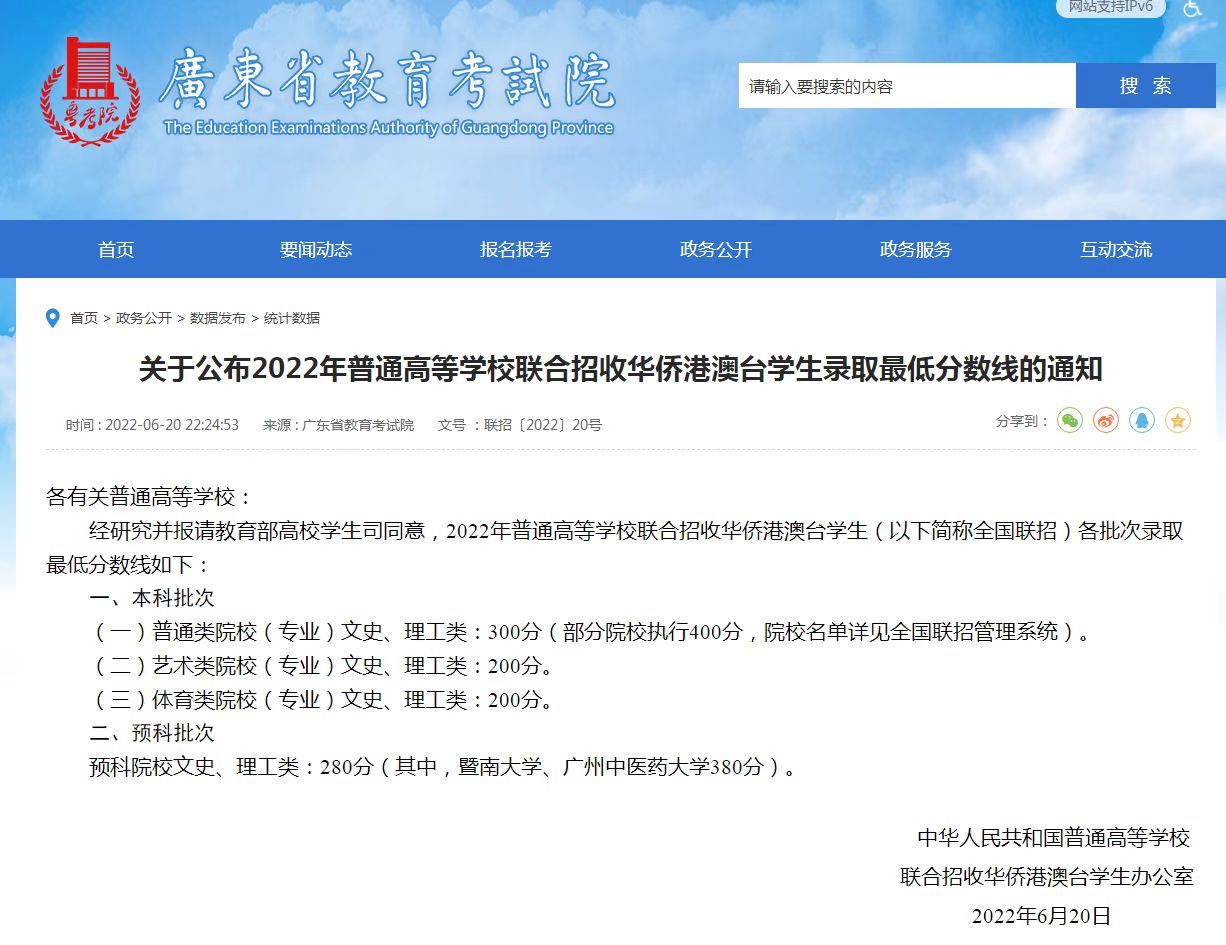Screen dimensions: 1226x945
Task: Click the 网站支持IPv6 badge
Action: [1110, 7]
